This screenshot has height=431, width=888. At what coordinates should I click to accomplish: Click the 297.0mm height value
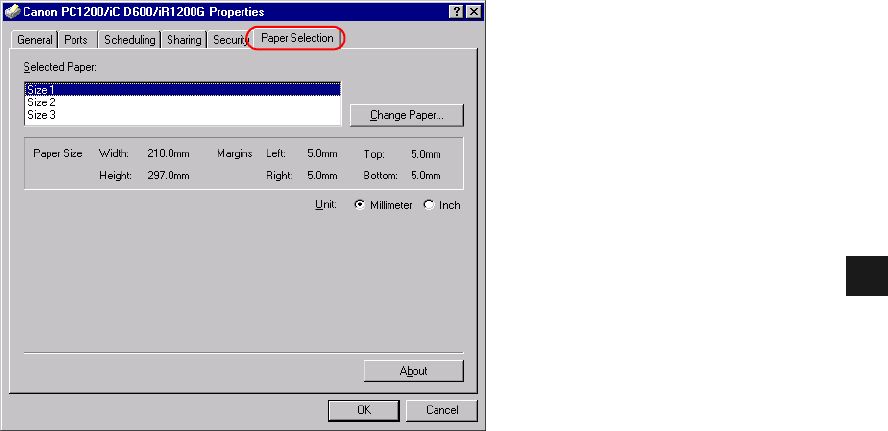[x=168, y=176]
